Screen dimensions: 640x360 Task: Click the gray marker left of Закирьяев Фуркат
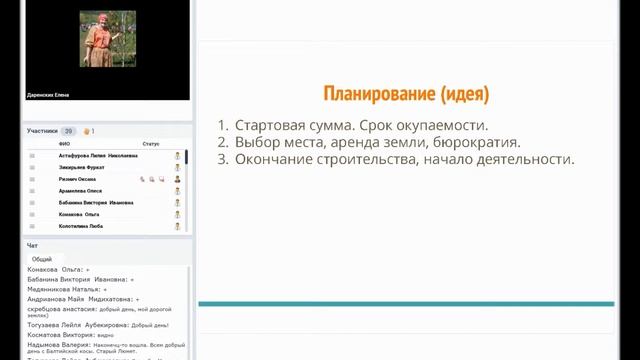[x=32, y=167]
